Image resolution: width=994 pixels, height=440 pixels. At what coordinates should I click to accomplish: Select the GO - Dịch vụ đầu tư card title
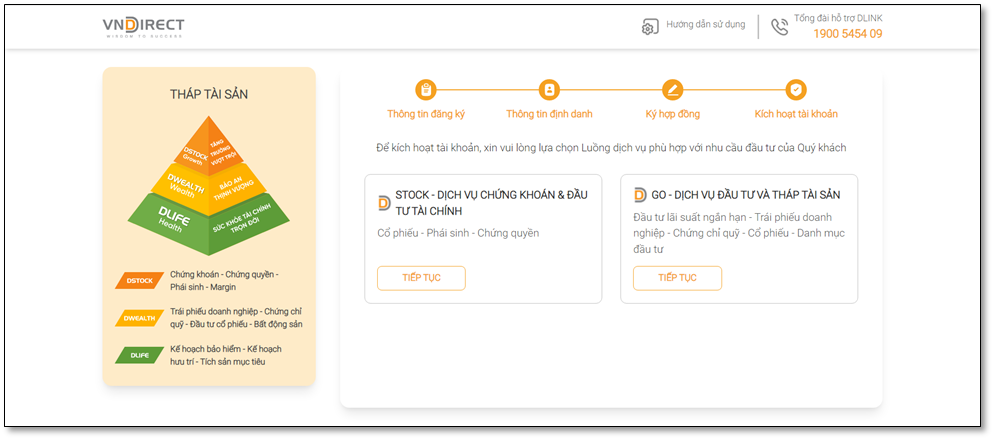click(x=746, y=195)
